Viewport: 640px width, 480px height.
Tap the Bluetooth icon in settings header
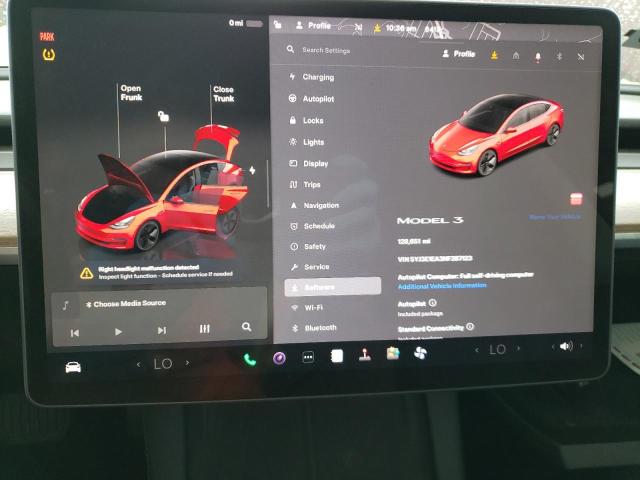[559, 56]
